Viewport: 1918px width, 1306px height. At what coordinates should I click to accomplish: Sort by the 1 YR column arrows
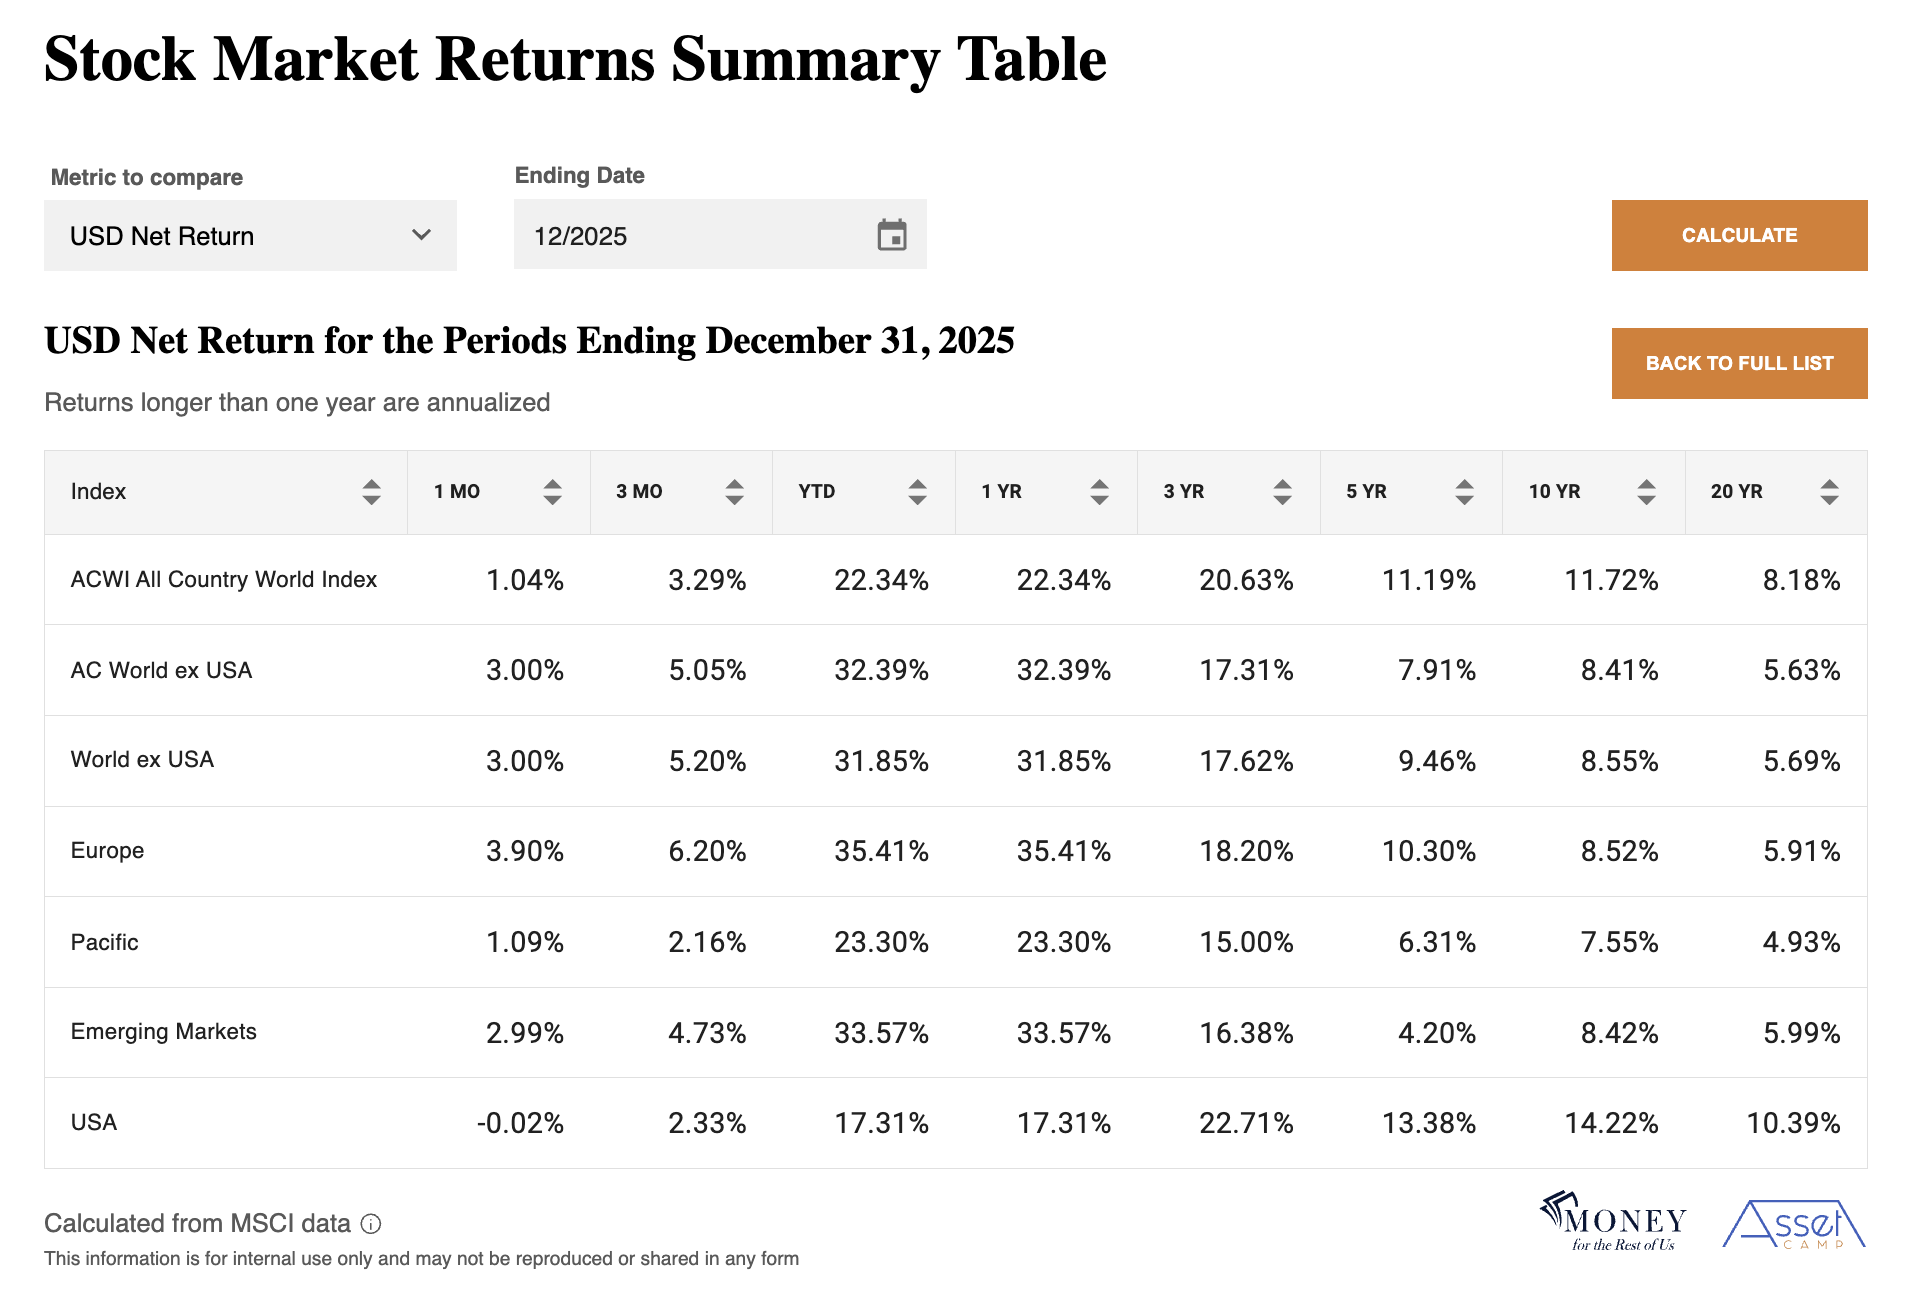click(1099, 492)
